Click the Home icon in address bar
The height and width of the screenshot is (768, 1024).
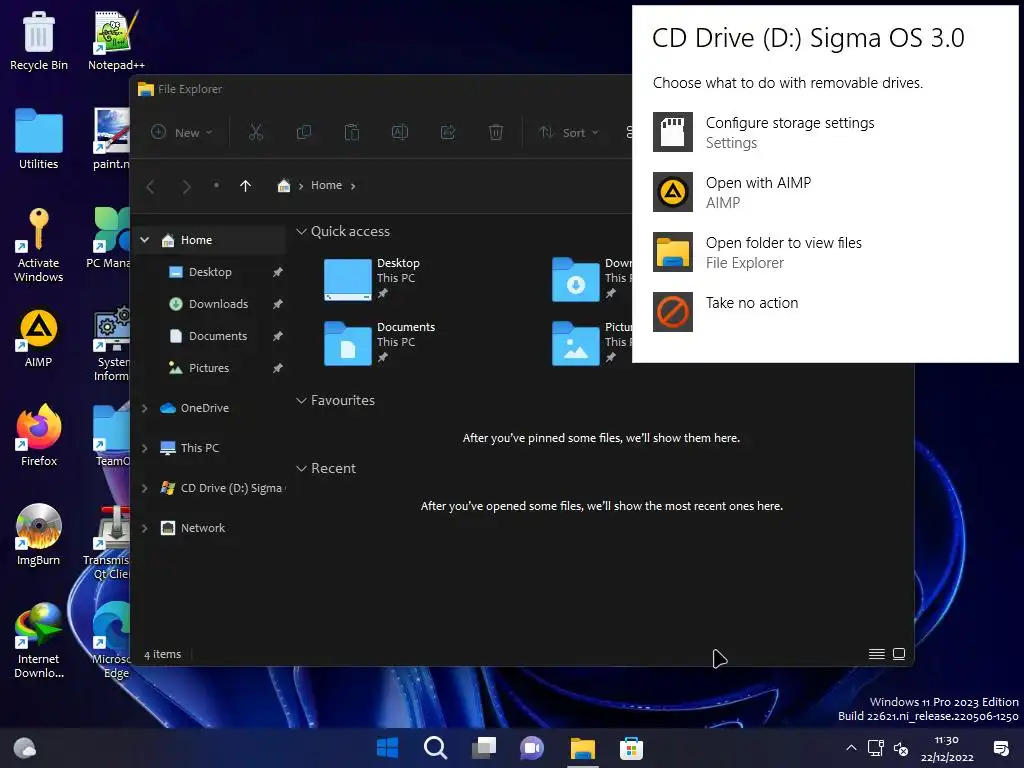point(283,185)
